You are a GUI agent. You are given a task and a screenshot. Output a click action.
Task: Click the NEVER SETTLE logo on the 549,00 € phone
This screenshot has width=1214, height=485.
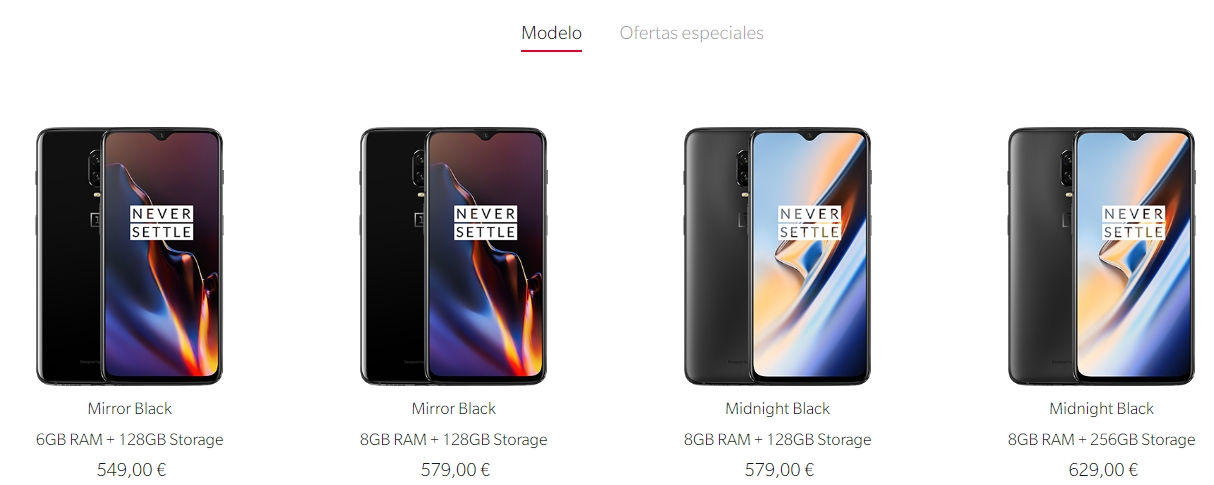pyautogui.click(x=162, y=223)
